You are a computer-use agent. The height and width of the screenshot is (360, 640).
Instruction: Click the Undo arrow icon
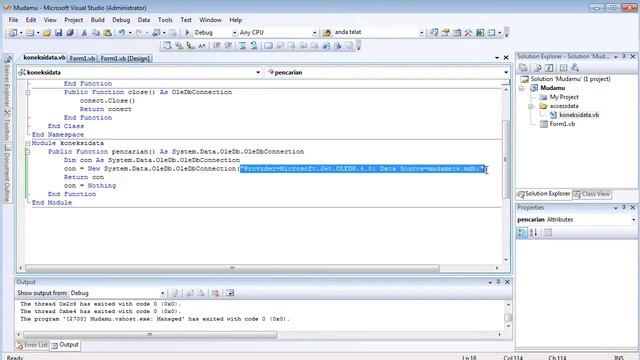[122, 32]
